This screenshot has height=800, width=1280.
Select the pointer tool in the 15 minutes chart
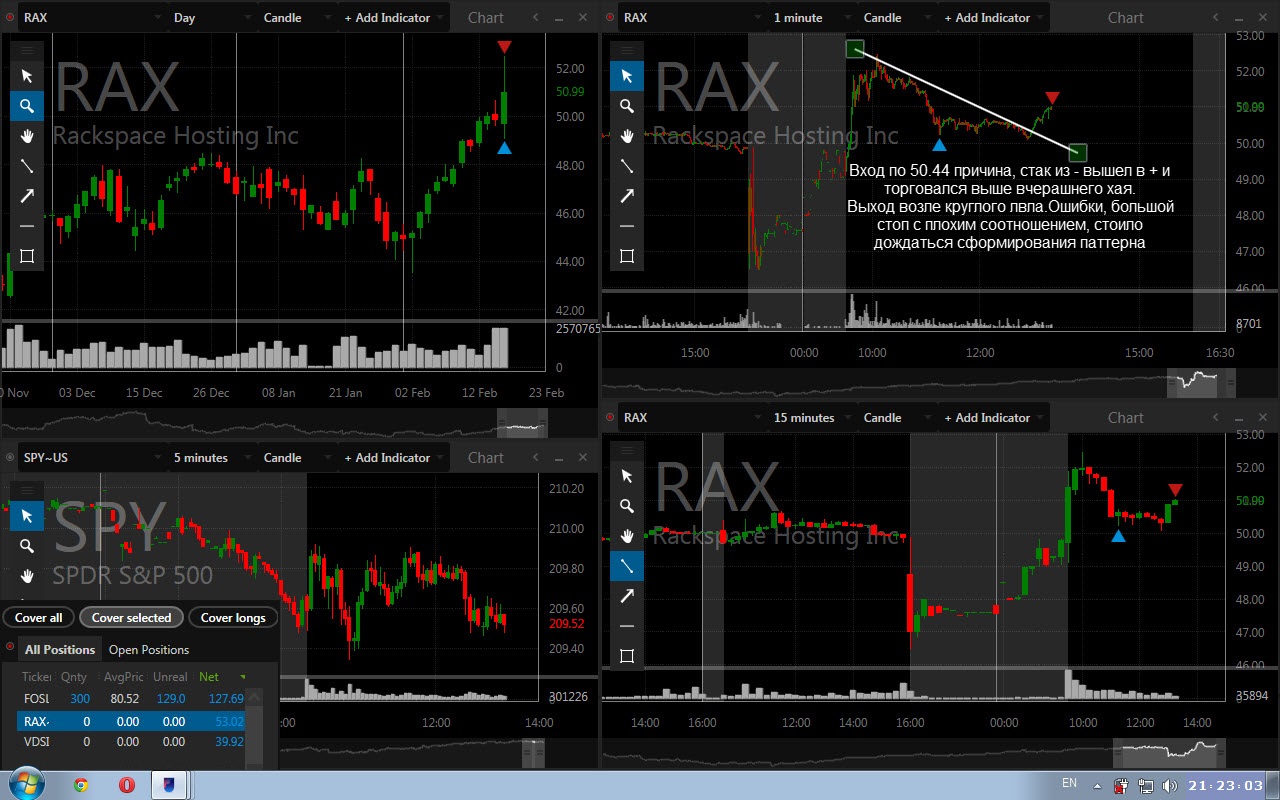(x=627, y=476)
